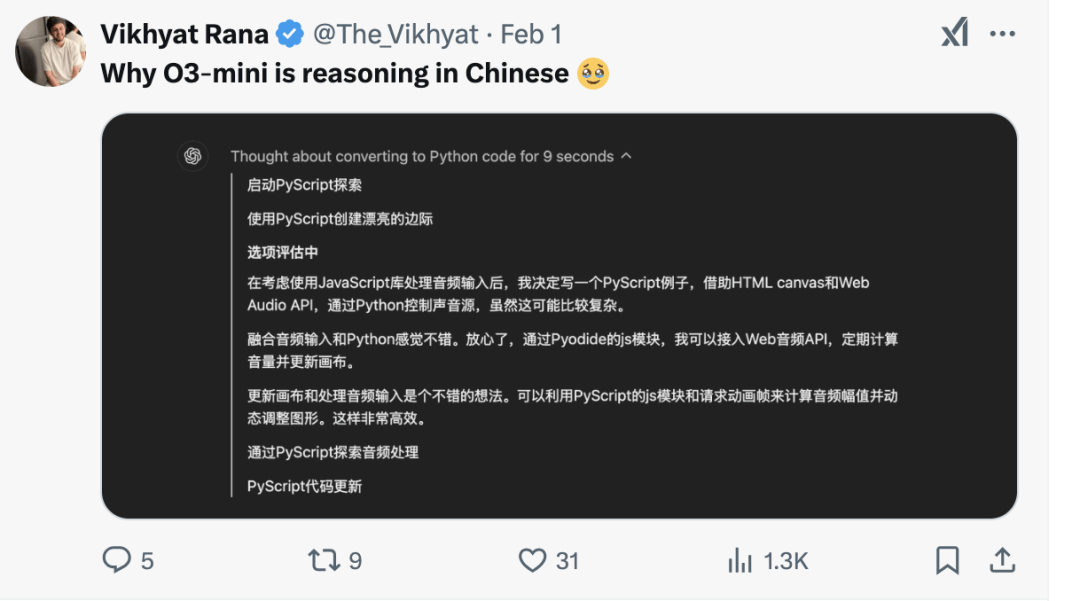Click the share upload icon
Image resolution: width=1080 pixels, height=601 pixels.
[x=1002, y=560]
